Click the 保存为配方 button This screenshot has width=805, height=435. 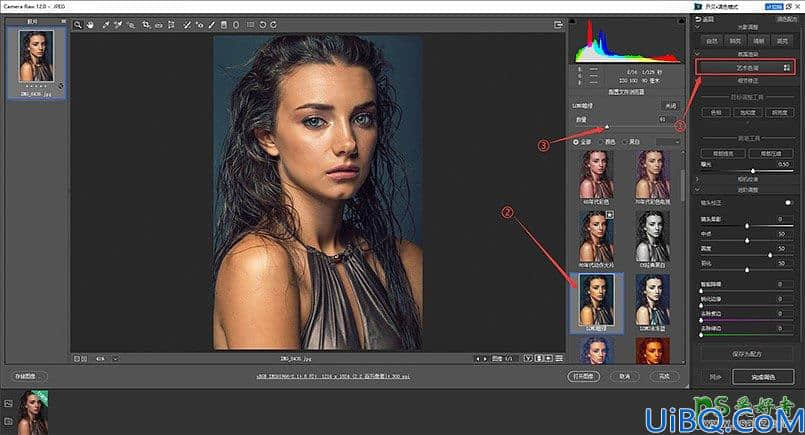tap(746, 354)
